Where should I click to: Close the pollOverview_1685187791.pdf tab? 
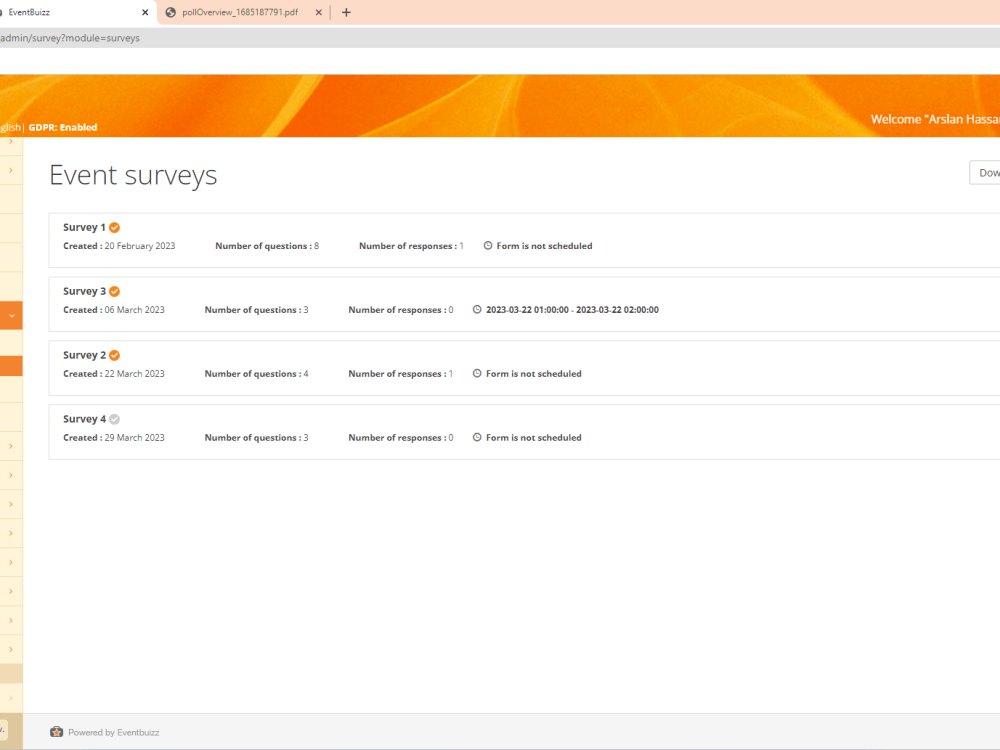318,12
